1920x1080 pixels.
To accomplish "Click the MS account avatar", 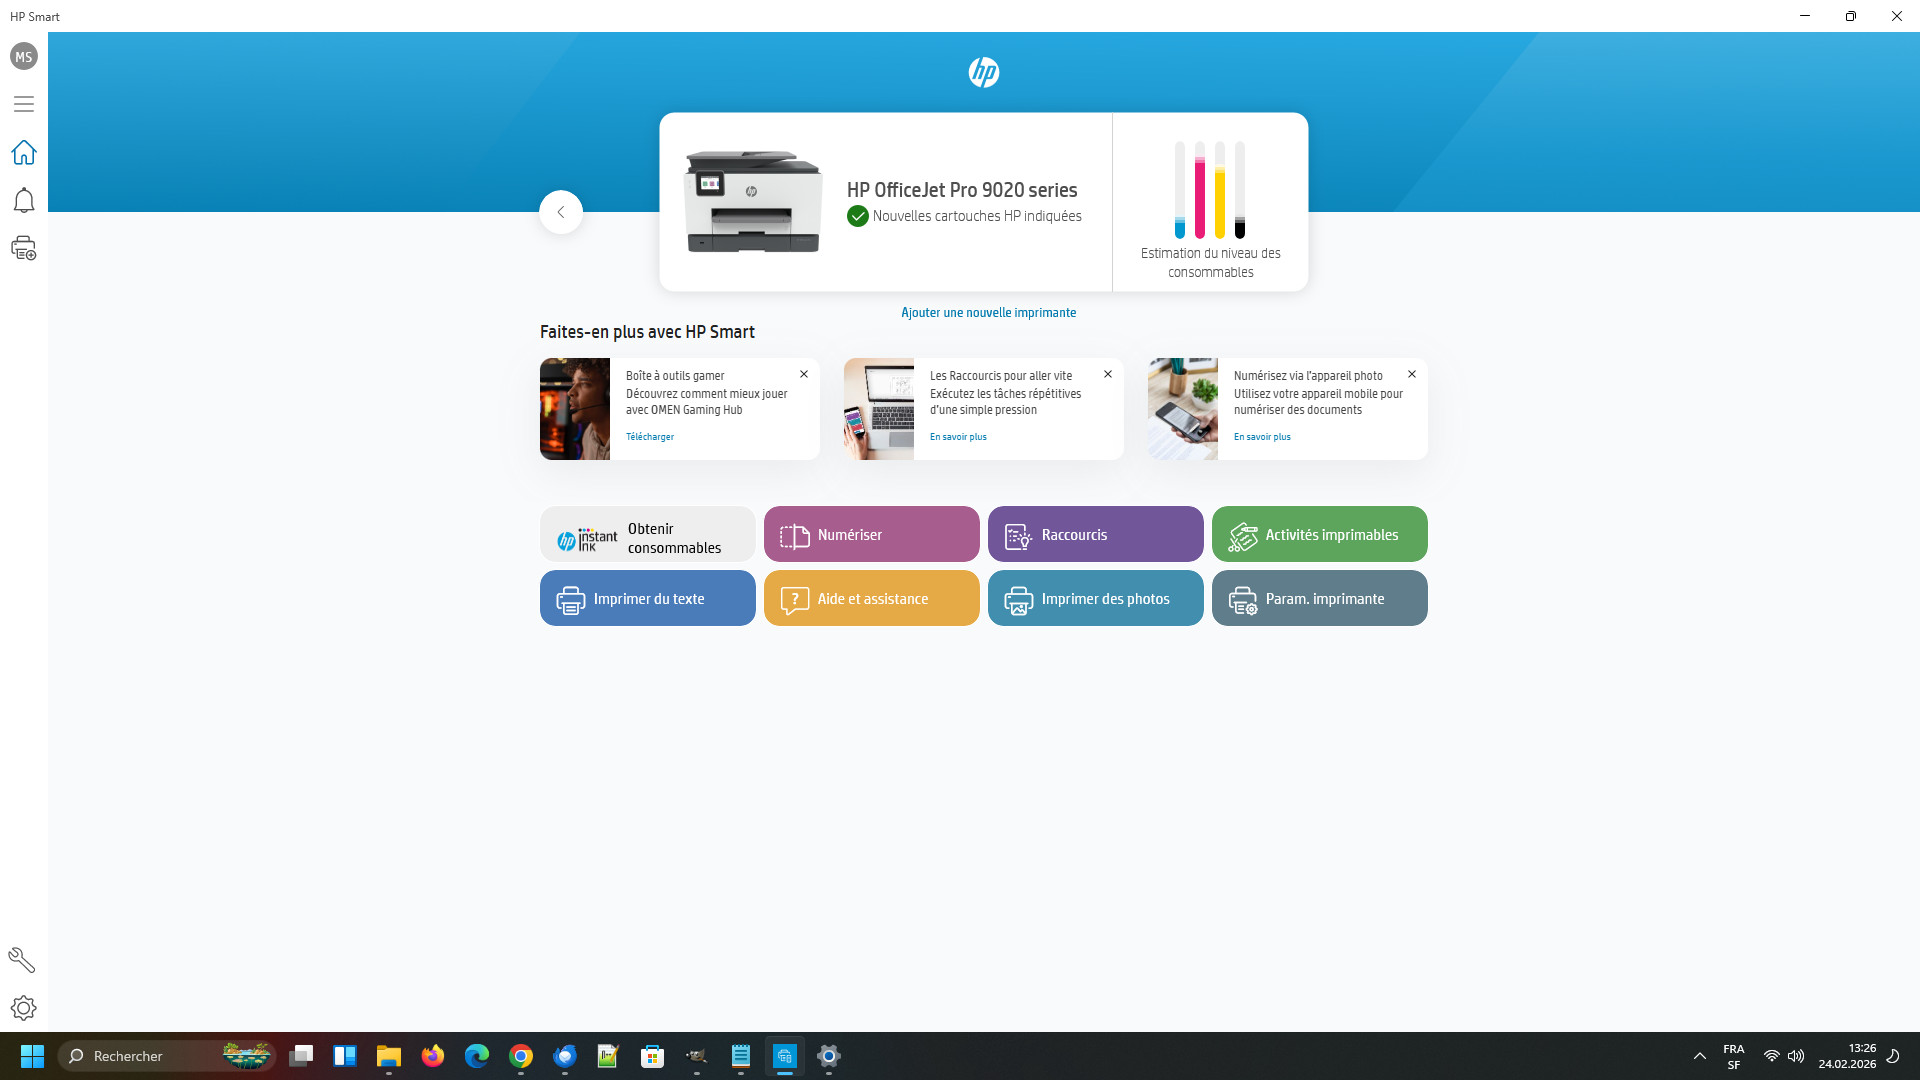I will 24,57.
